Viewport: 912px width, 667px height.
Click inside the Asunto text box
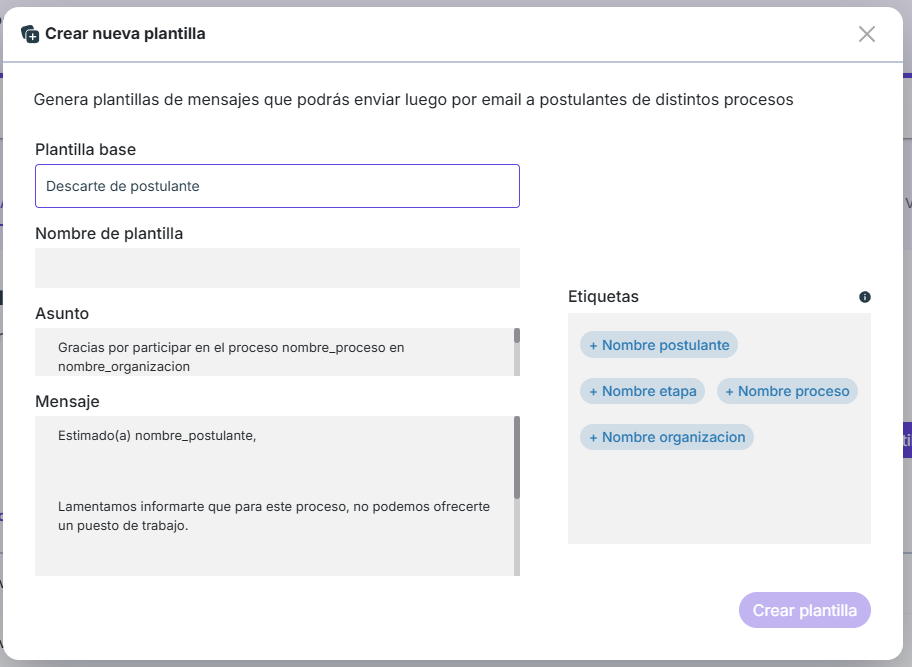coord(275,352)
